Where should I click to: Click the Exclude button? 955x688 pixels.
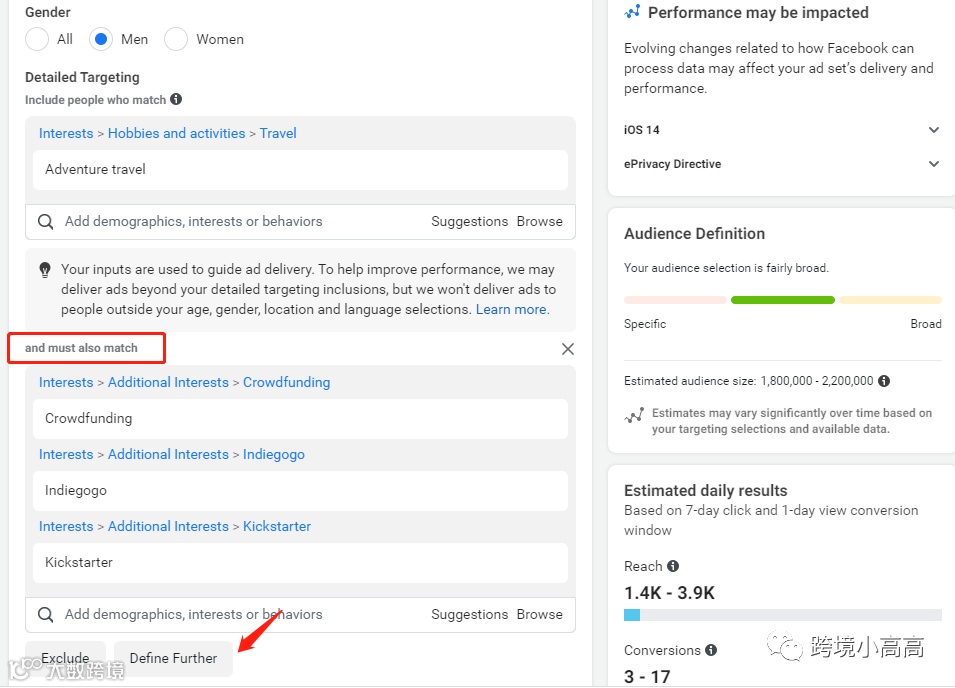[65, 658]
